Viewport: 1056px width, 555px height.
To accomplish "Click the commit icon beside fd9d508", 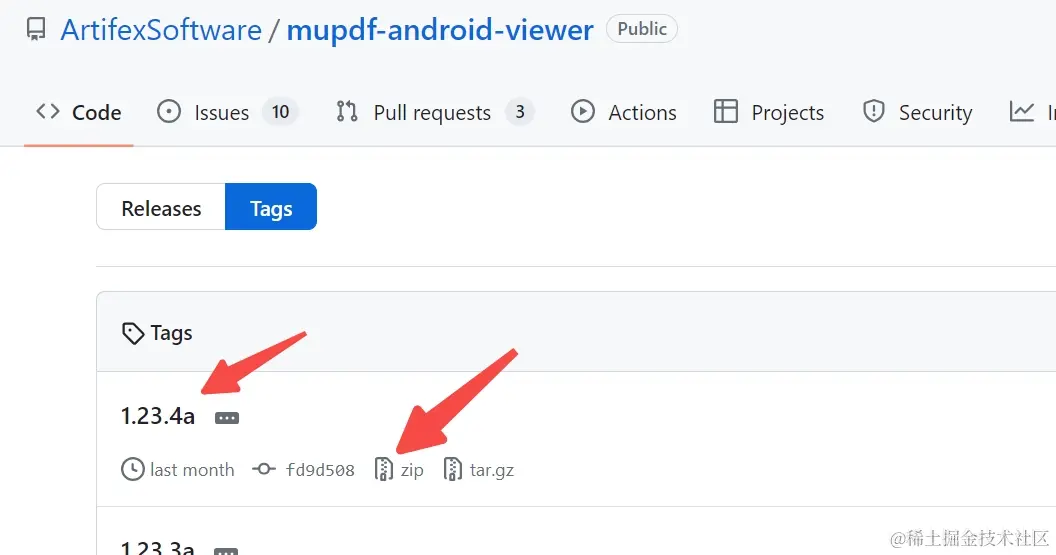I will click(264, 469).
